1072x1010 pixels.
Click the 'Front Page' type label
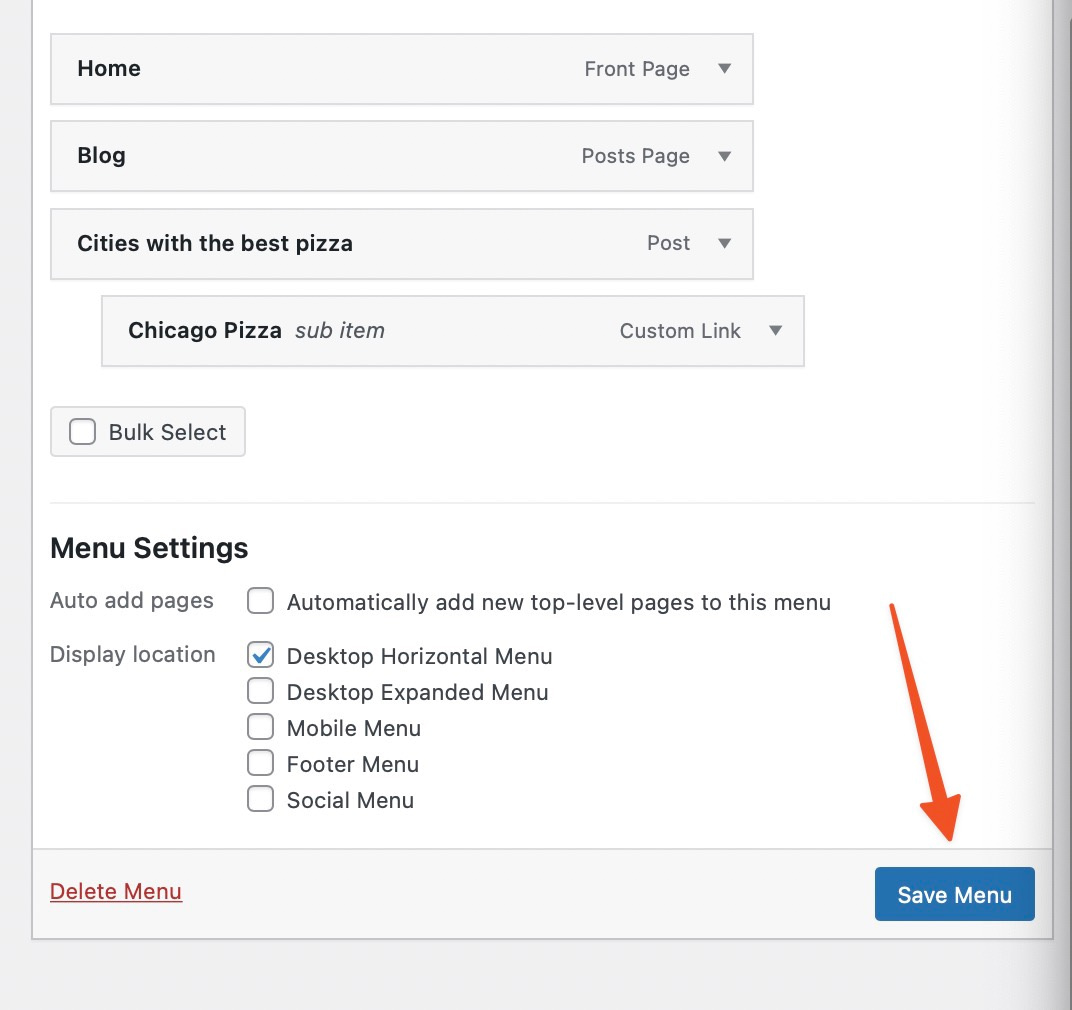tap(637, 69)
